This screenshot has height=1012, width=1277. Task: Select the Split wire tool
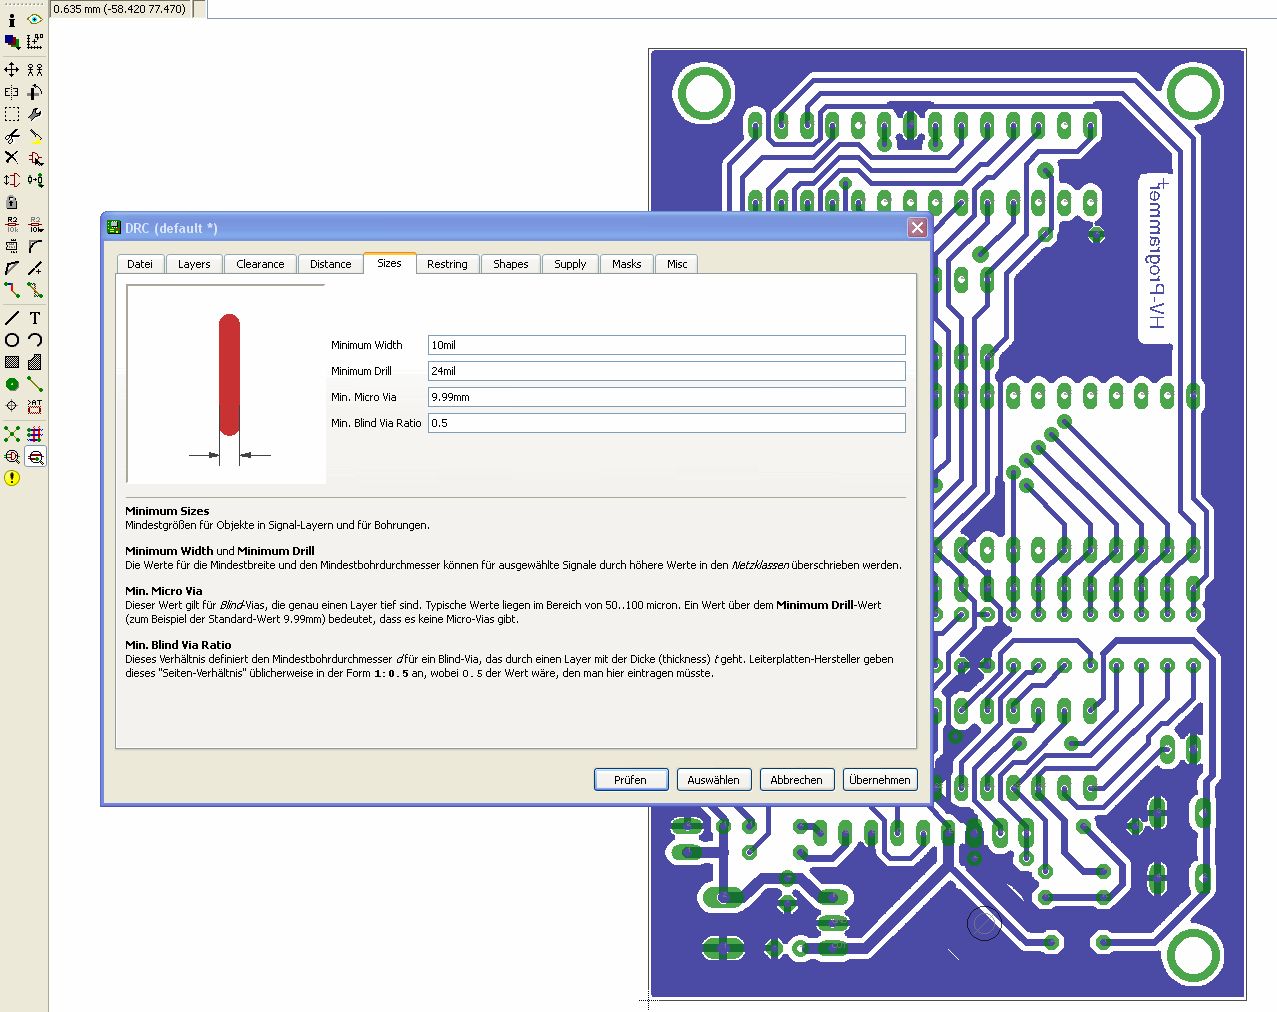click(x=12, y=268)
